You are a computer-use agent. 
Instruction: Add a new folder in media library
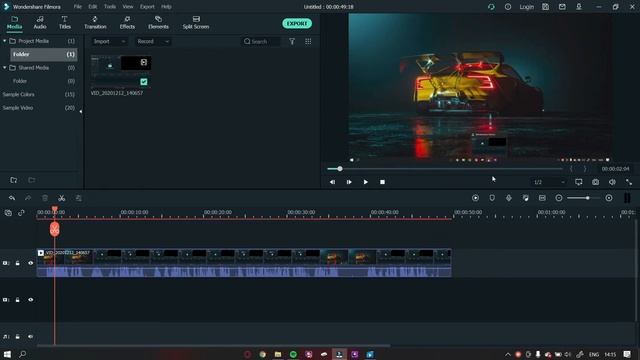[x=13, y=180]
